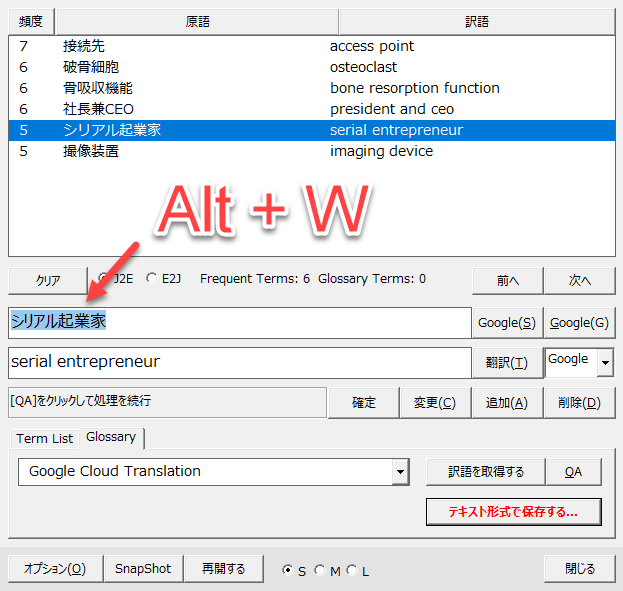Open オプション(O) settings

pos(55,569)
